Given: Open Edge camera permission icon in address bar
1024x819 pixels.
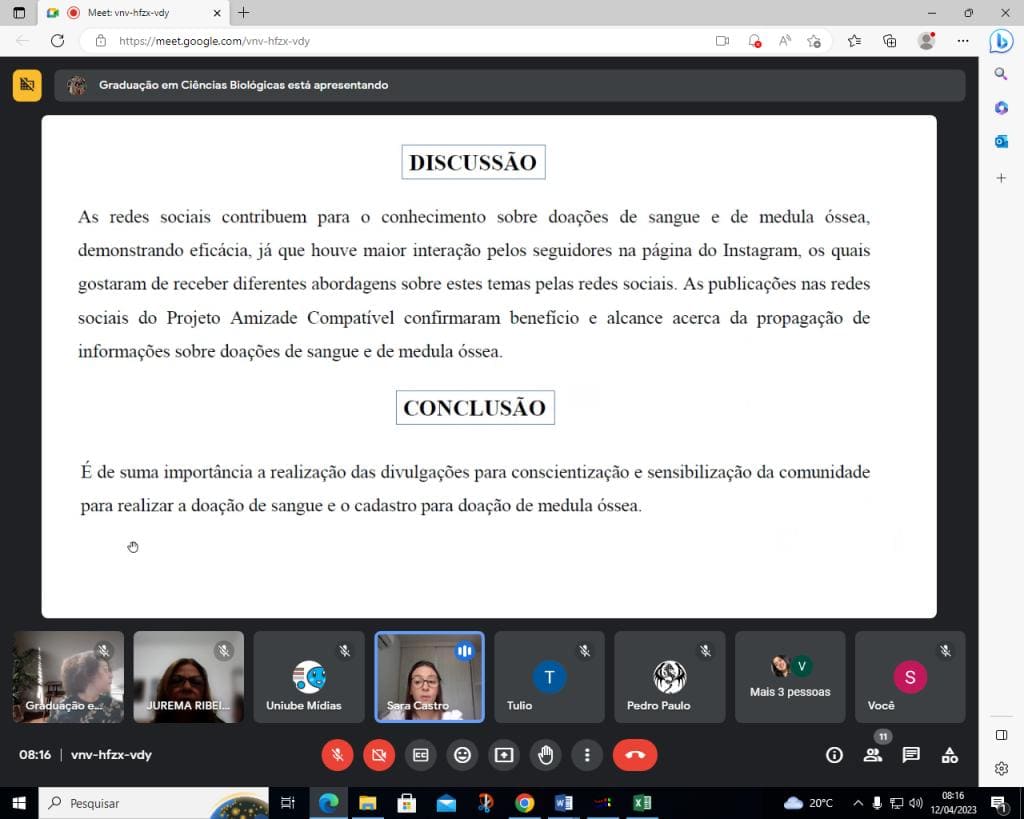Looking at the screenshot, I should (x=722, y=40).
